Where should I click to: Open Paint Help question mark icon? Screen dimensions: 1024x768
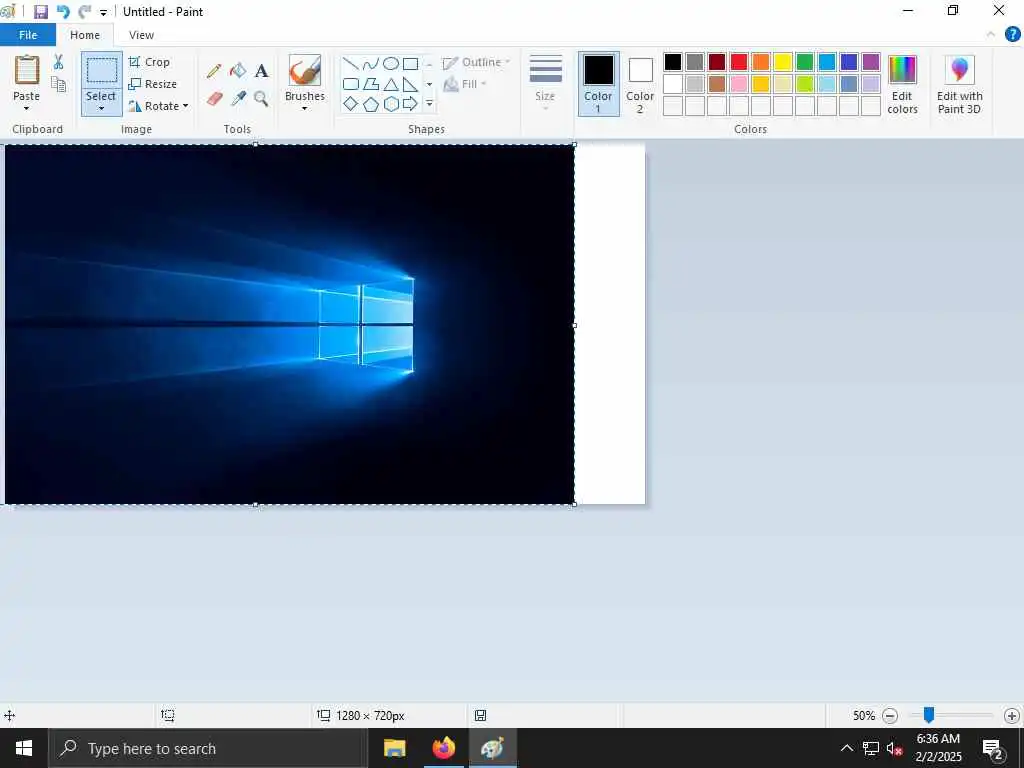coord(1012,35)
